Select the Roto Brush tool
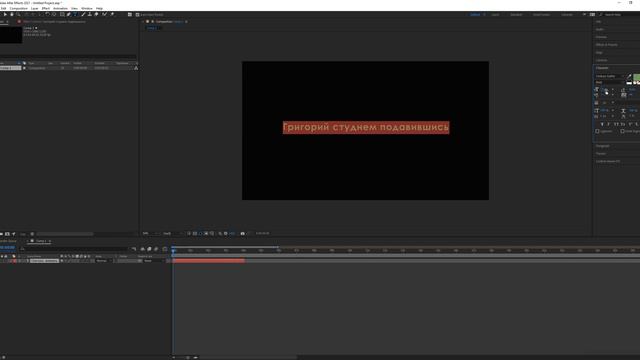This screenshot has height=360, width=640. 104,14
